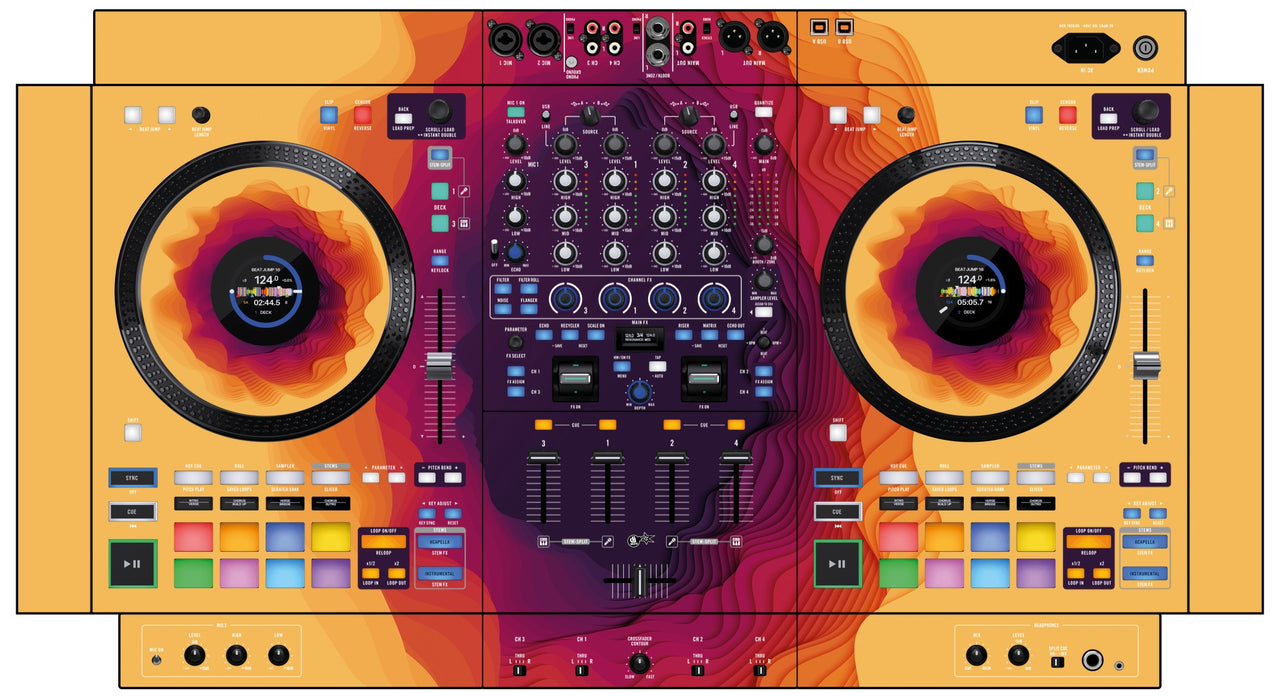The image size is (1280, 698).
Task: Click the channel 3 HIGH EQ knob
Action: (565, 181)
